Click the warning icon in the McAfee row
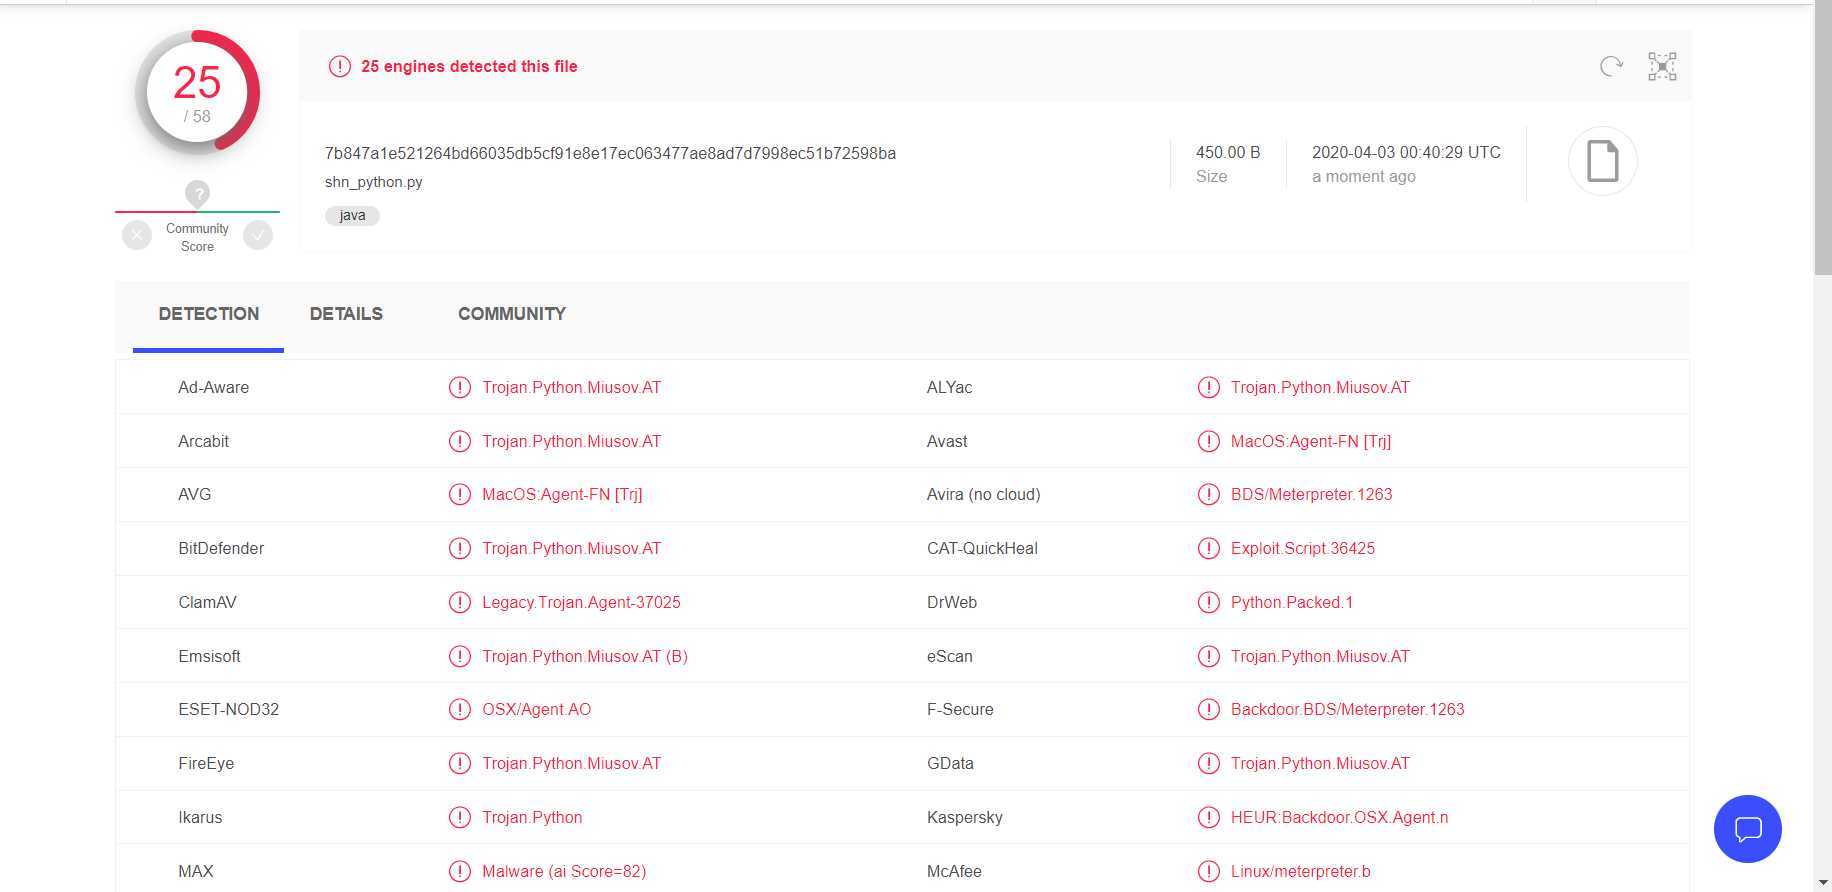Screen dimensions: 1832x892 coord(1208,871)
